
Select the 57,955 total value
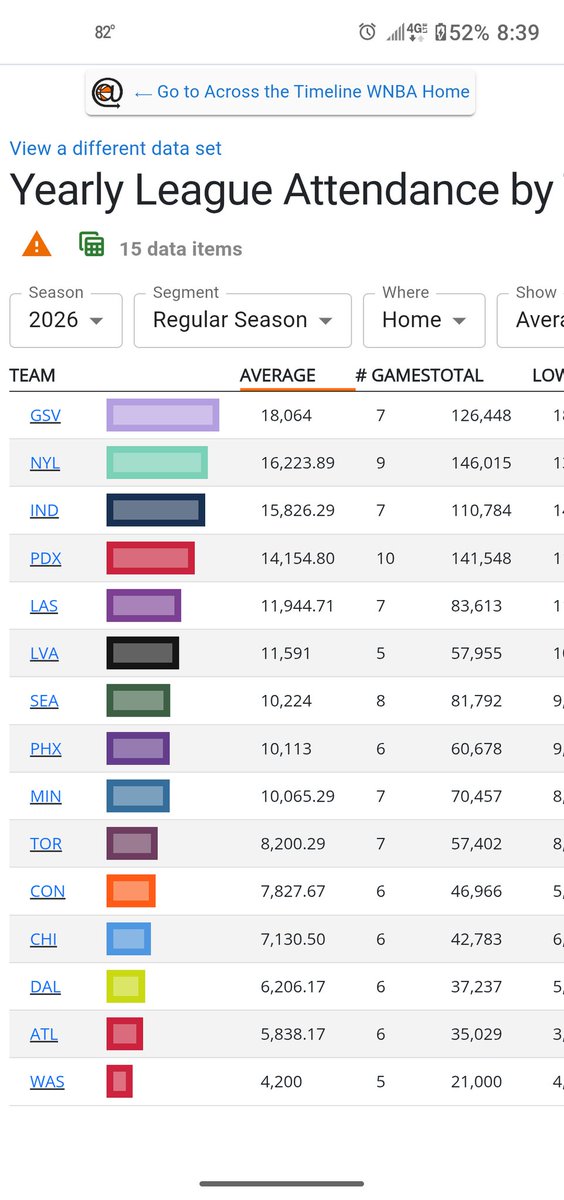(477, 653)
